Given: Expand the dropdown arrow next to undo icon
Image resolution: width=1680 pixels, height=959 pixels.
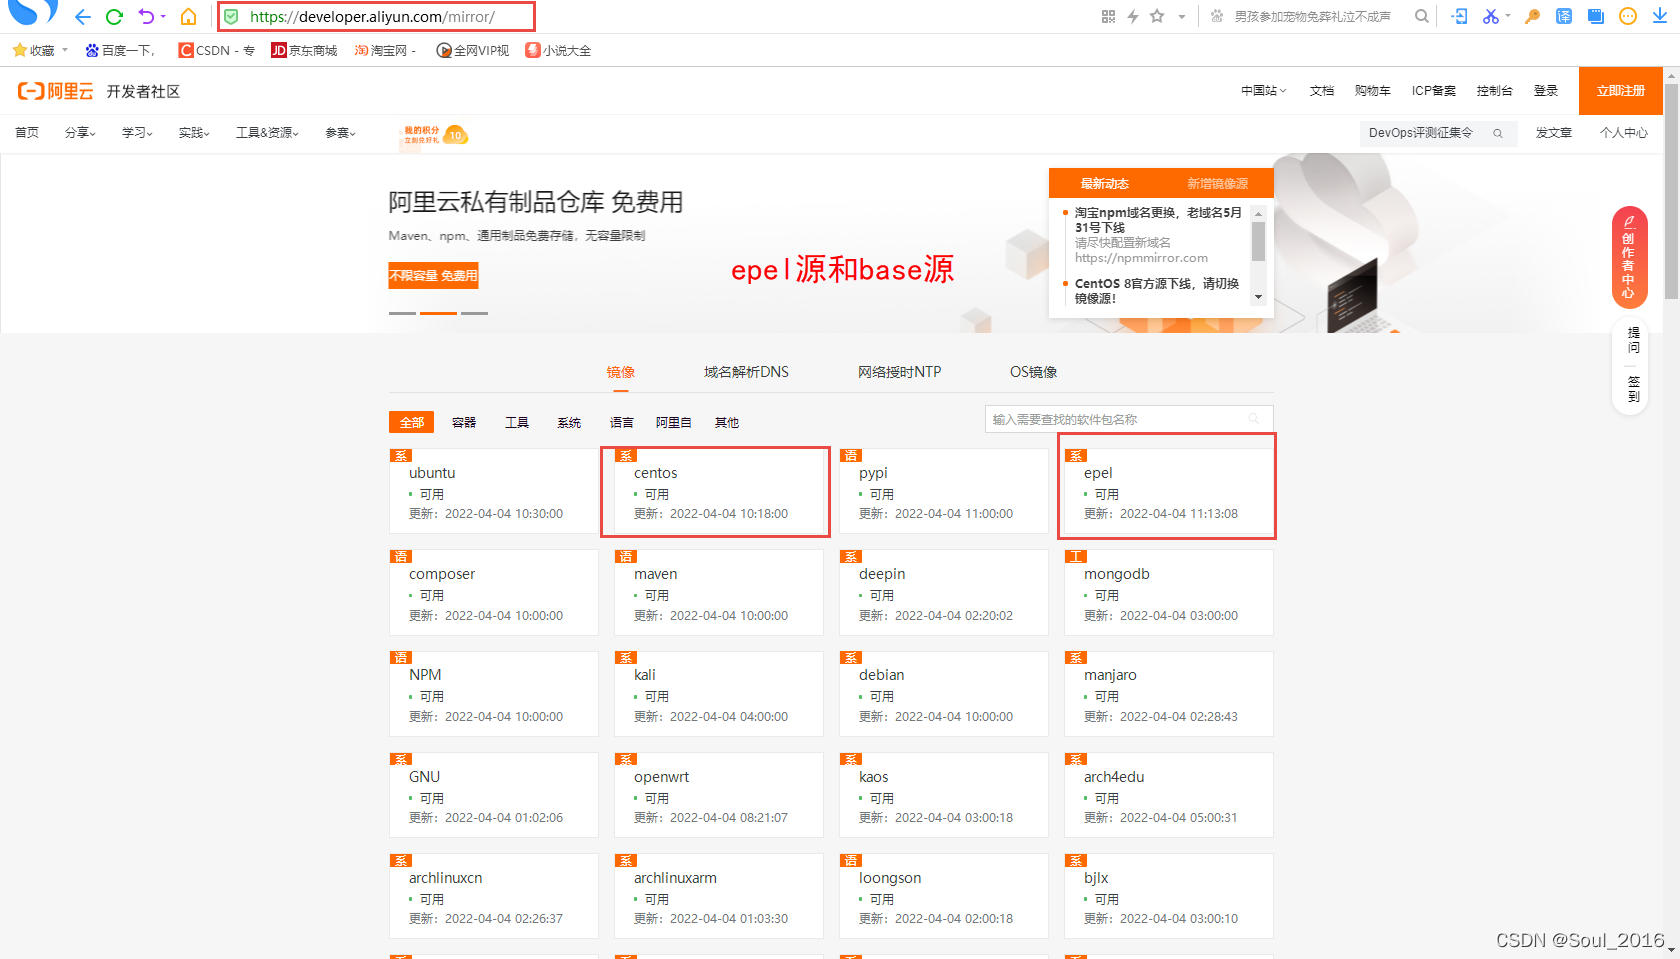Looking at the screenshot, I should pos(163,16).
